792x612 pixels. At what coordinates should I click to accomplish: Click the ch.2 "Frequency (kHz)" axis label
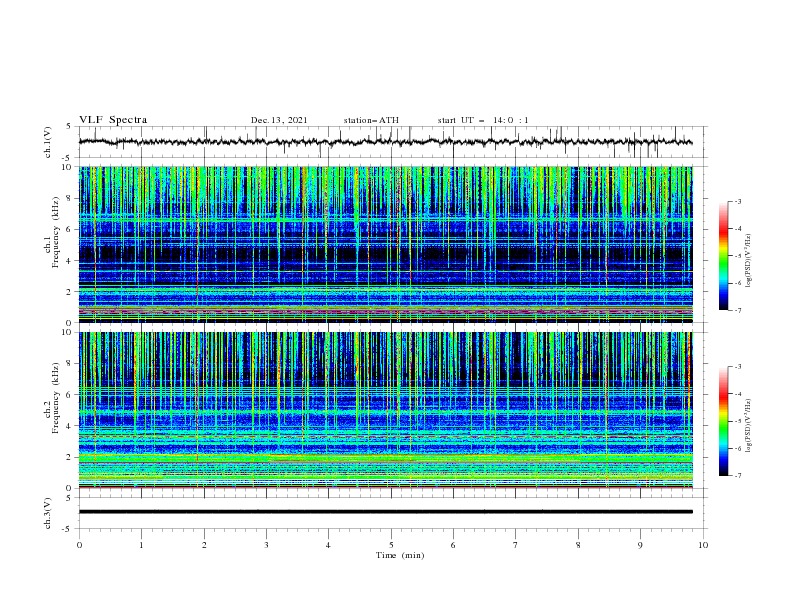[x=55, y=398]
